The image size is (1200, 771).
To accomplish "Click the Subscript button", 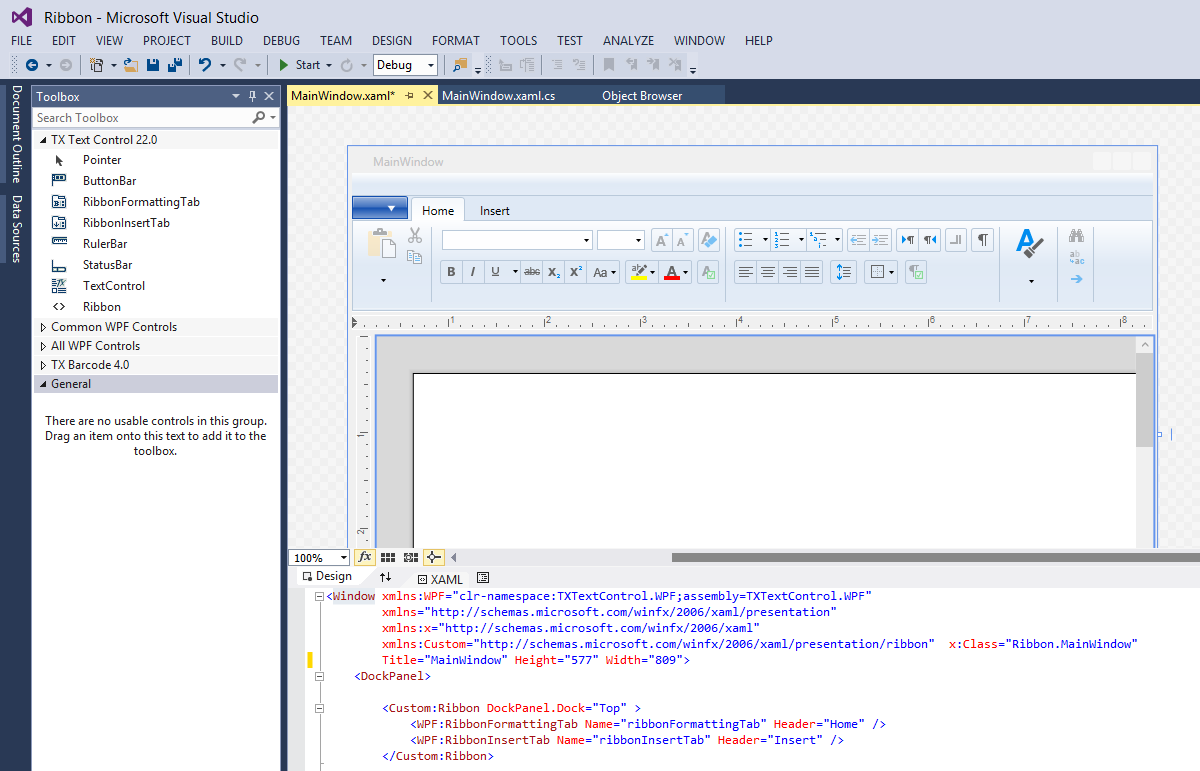I will coord(554,272).
